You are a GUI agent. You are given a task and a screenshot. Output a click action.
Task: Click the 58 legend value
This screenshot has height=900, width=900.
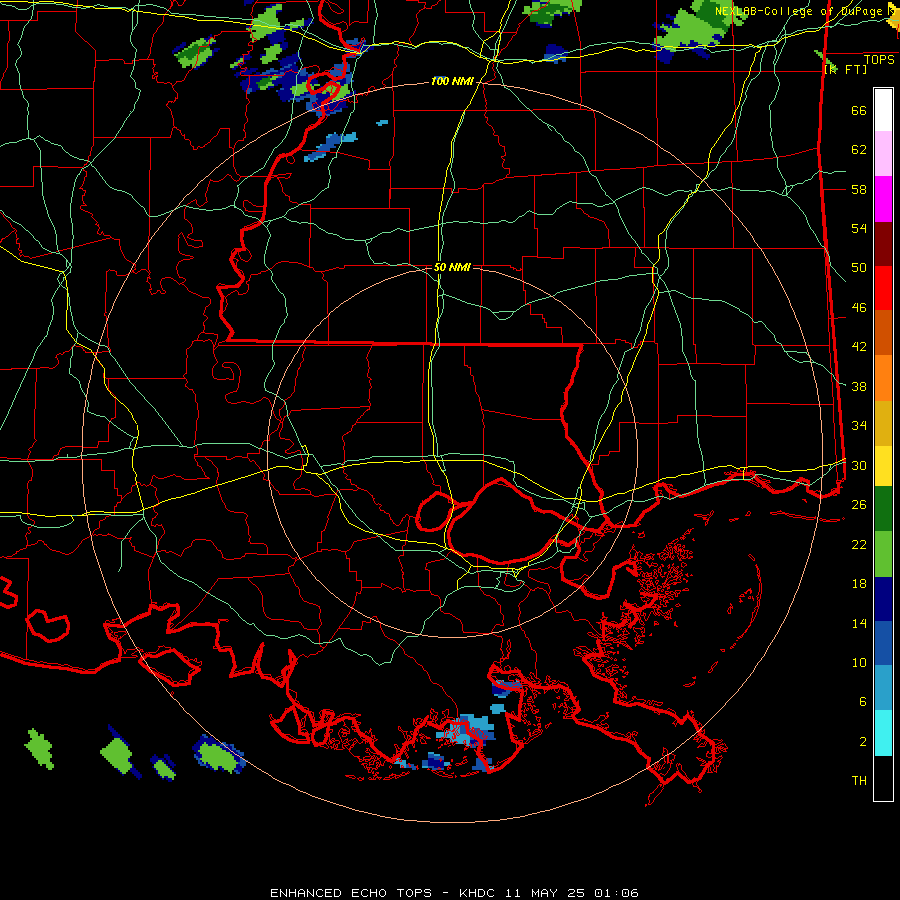click(859, 189)
